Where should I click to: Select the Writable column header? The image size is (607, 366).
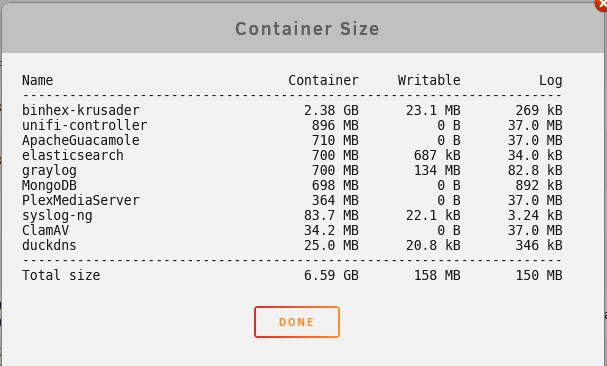click(x=429, y=80)
